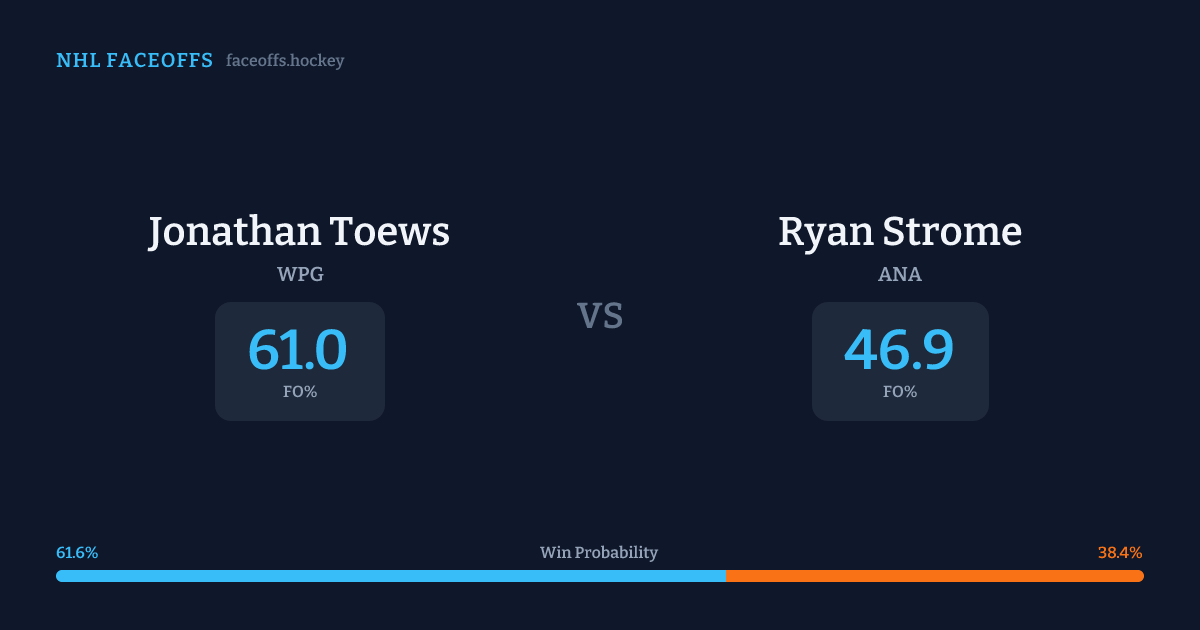1200x630 pixels.
Task: Click the orange segment of probability bar
Action: pyautogui.click(x=935, y=576)
